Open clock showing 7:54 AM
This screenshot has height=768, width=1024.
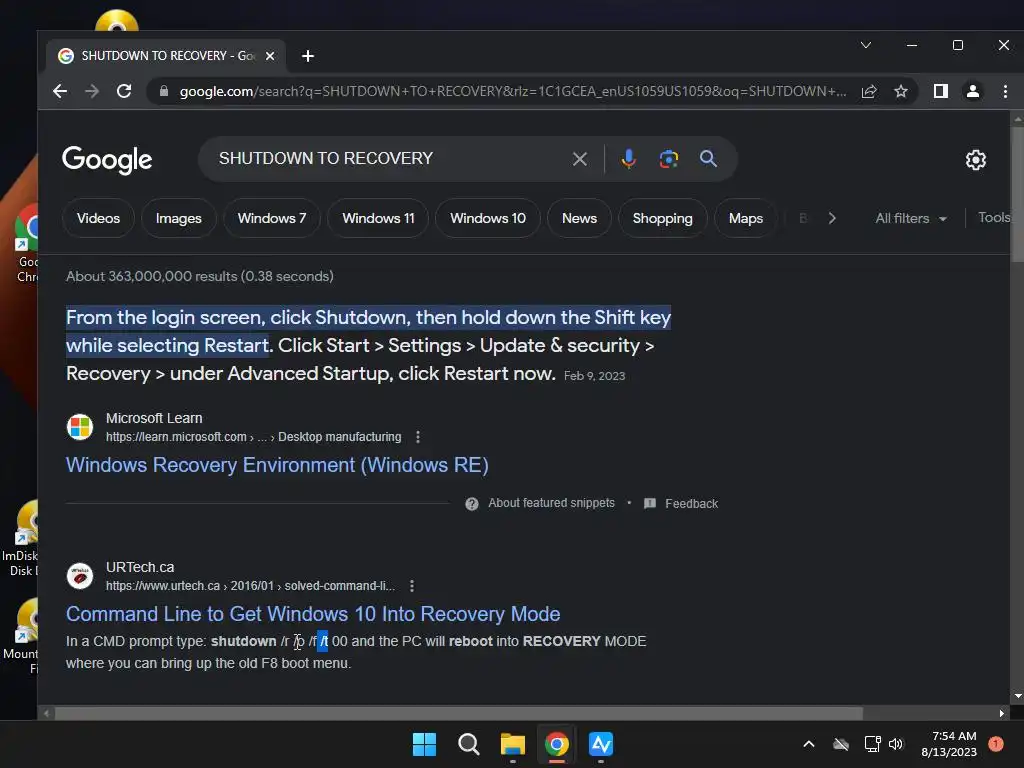click(x=949, y=744)
